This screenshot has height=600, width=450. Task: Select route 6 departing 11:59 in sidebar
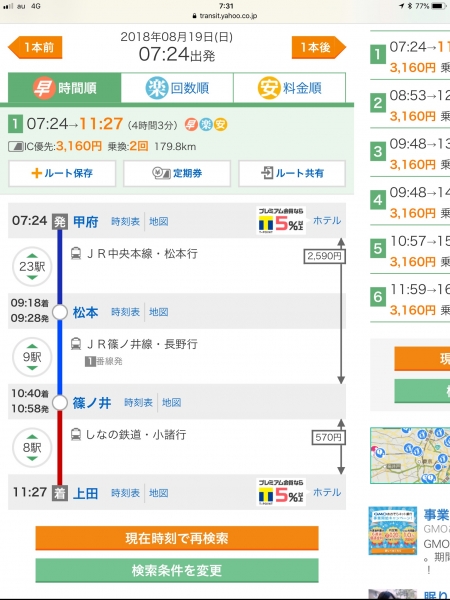coord(410,298)
